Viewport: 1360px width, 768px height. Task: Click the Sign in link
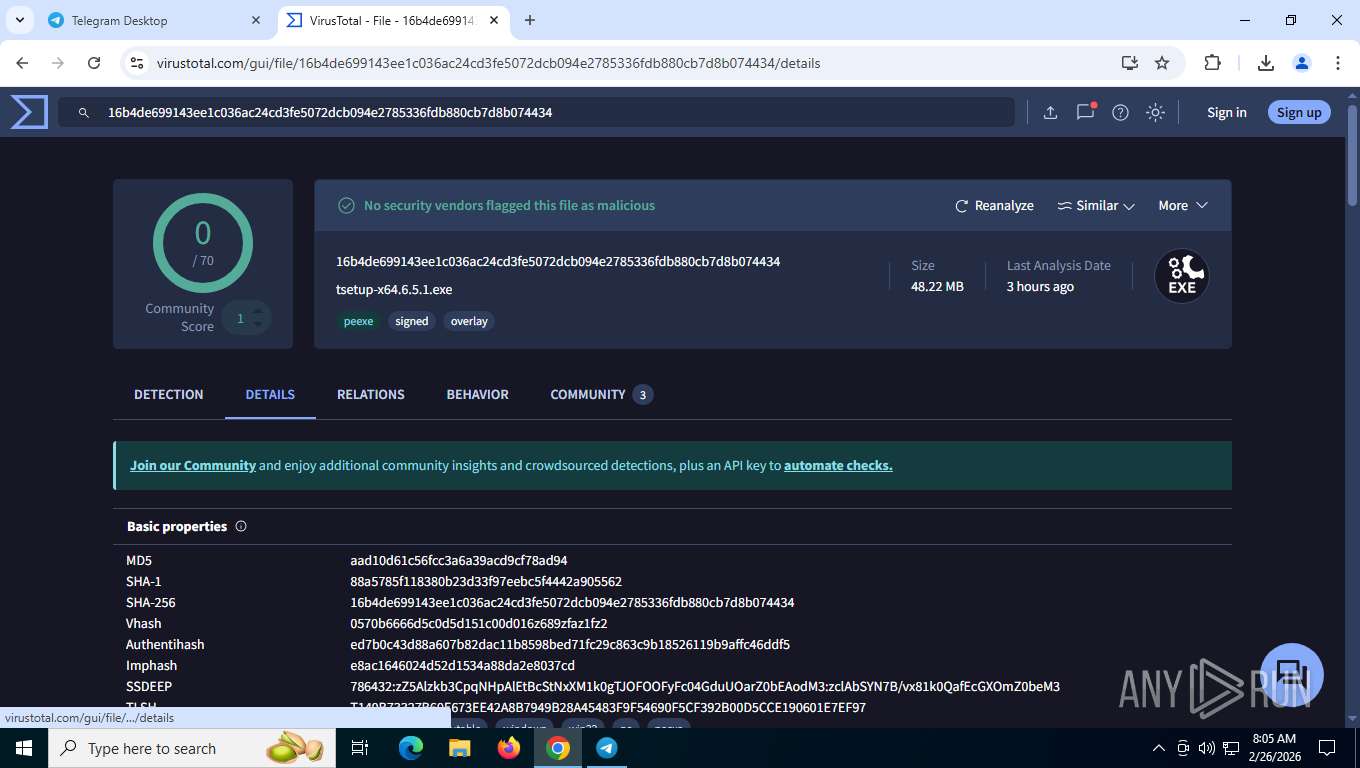[1227, 113]
